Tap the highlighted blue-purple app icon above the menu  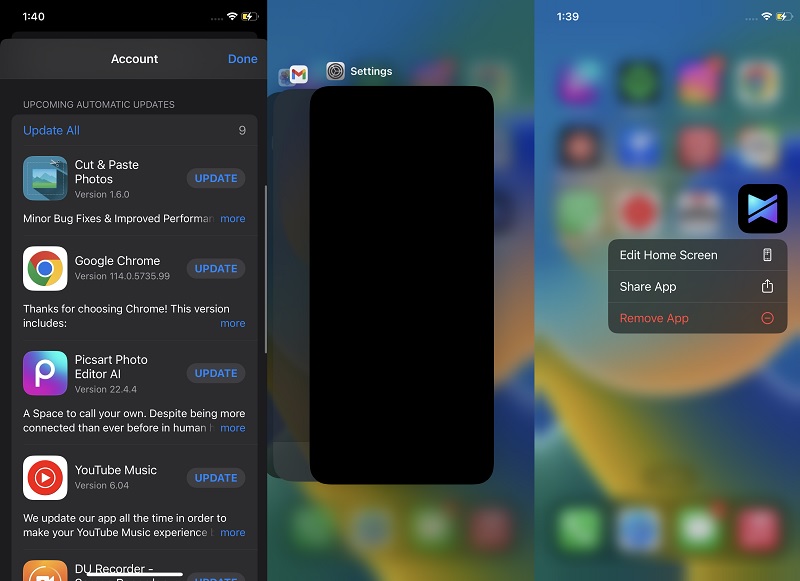coord(763,209)
